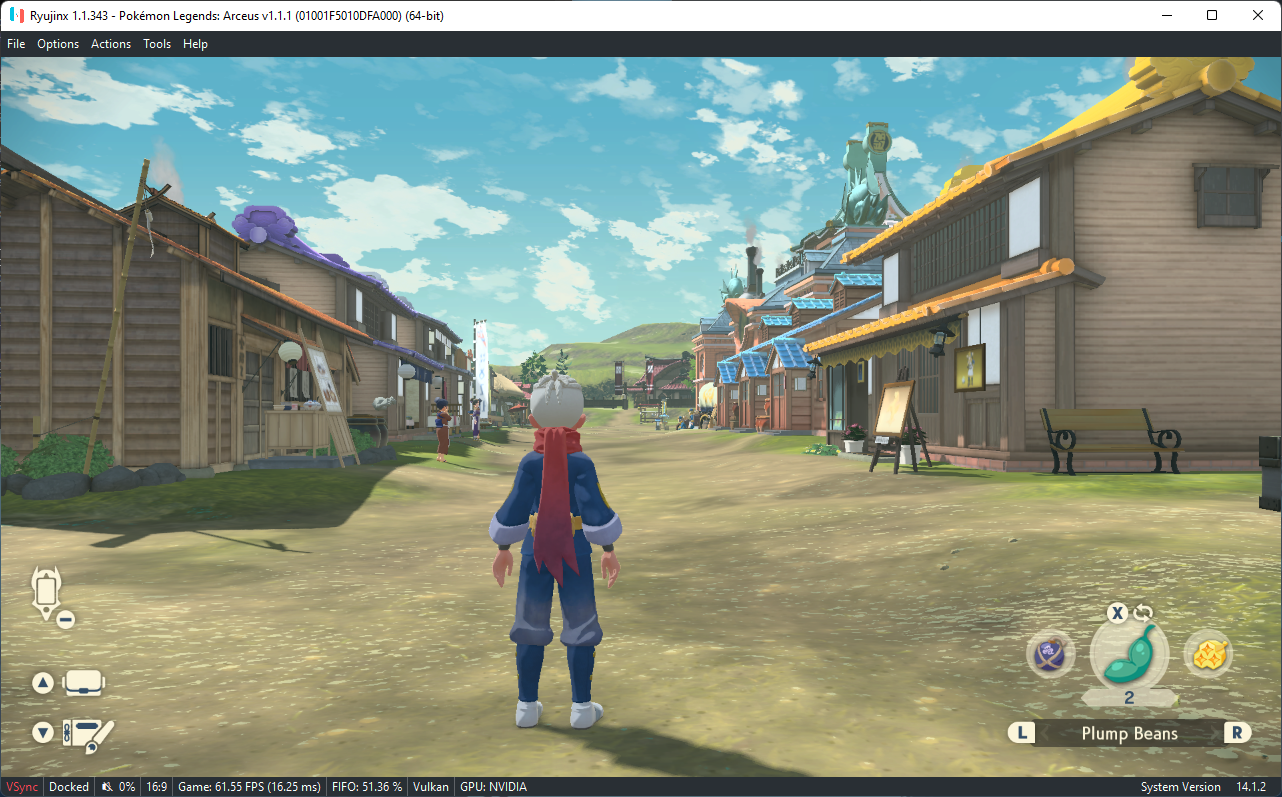Viewport: 1282px width, 797px height.
Task: Select the Plump Beans item circle
Action: click(x=1129, y=655)
